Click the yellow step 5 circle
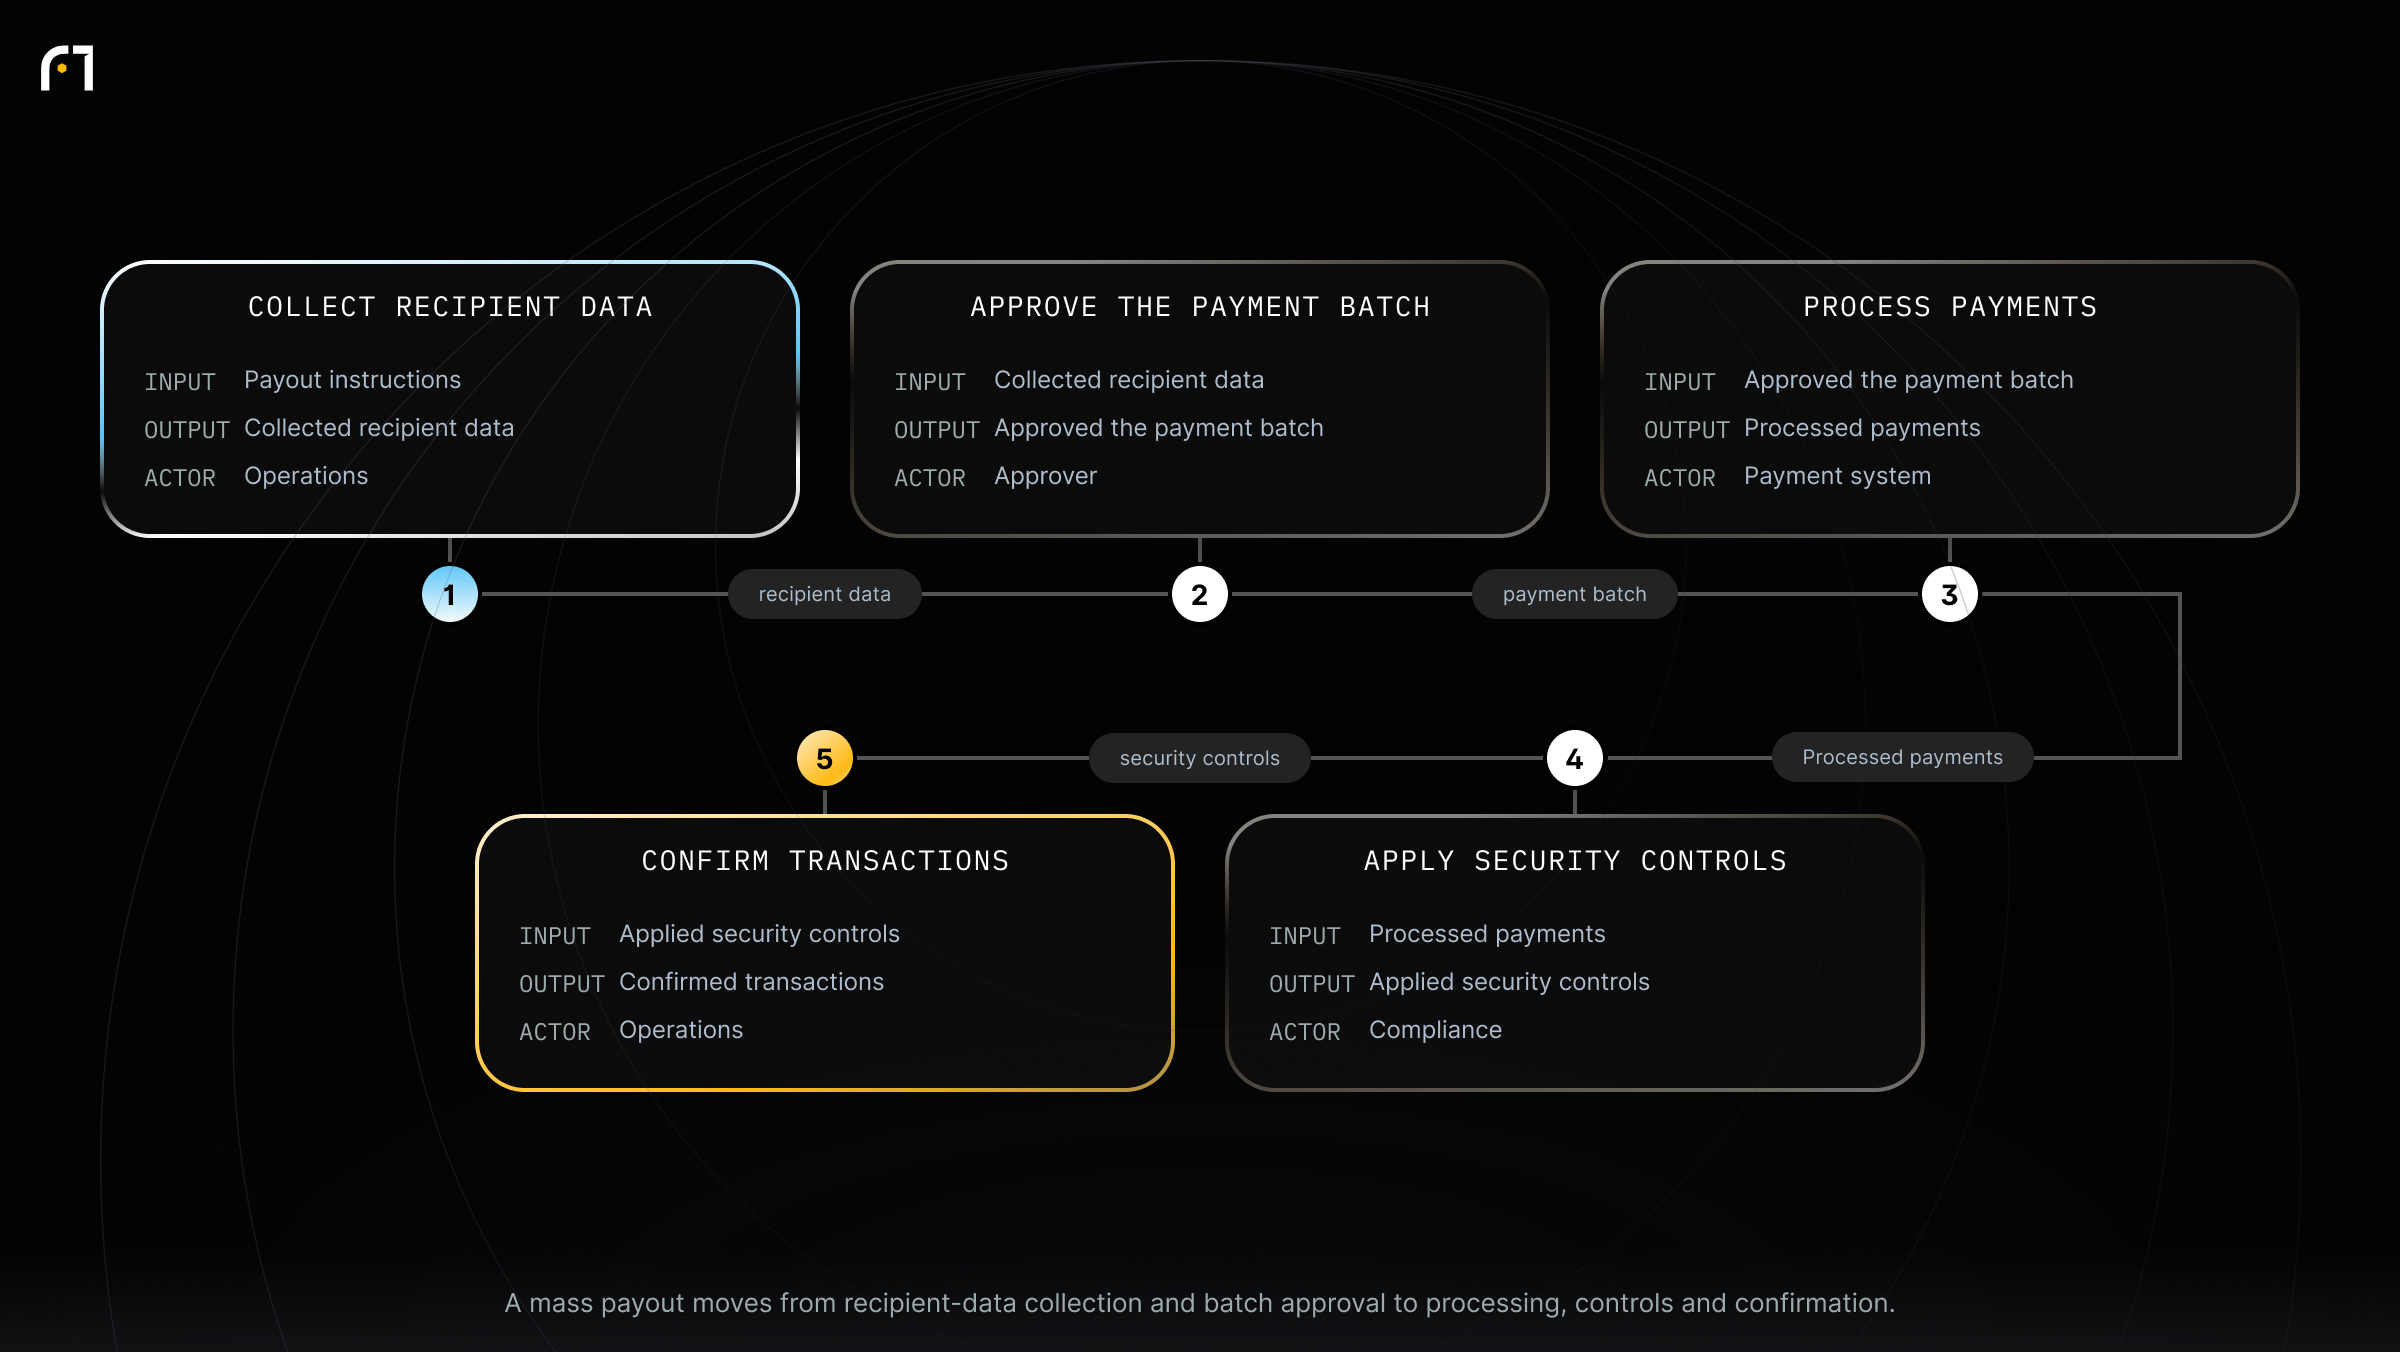 825,758
